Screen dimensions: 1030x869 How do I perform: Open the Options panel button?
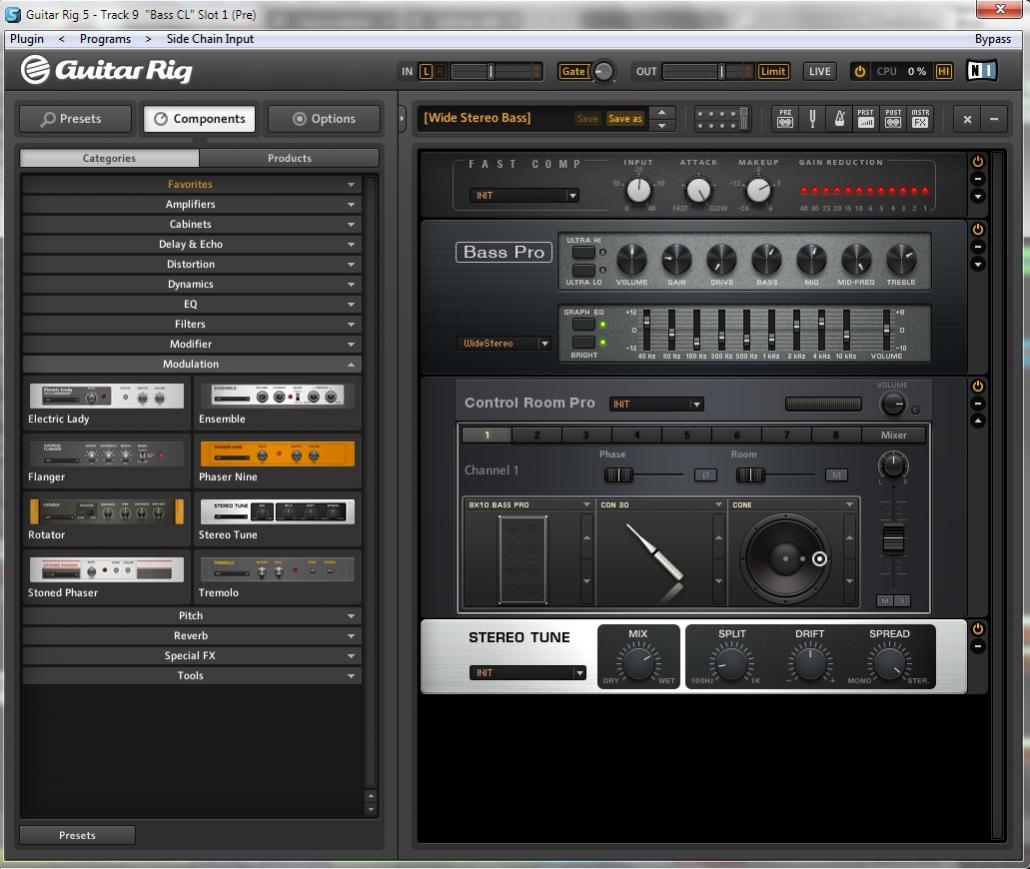tap(324, 119)
